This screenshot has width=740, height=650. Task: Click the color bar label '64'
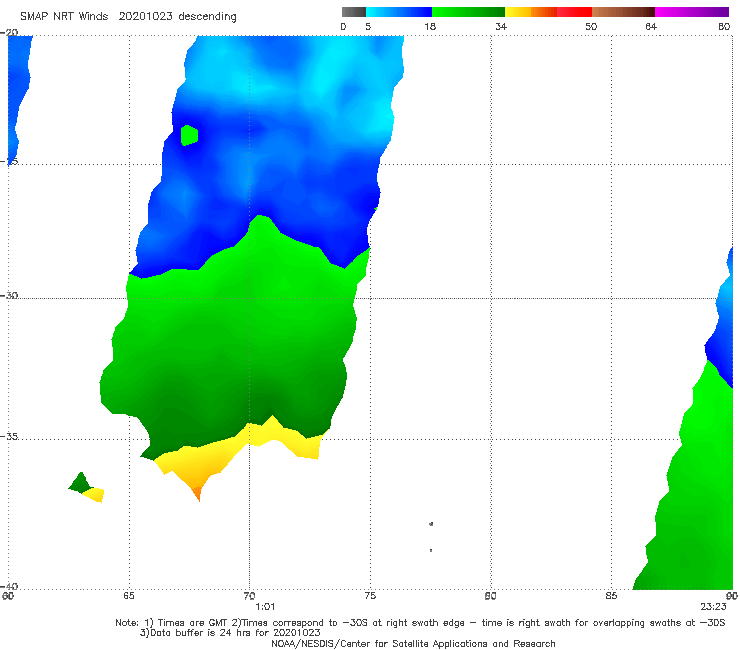651,26
